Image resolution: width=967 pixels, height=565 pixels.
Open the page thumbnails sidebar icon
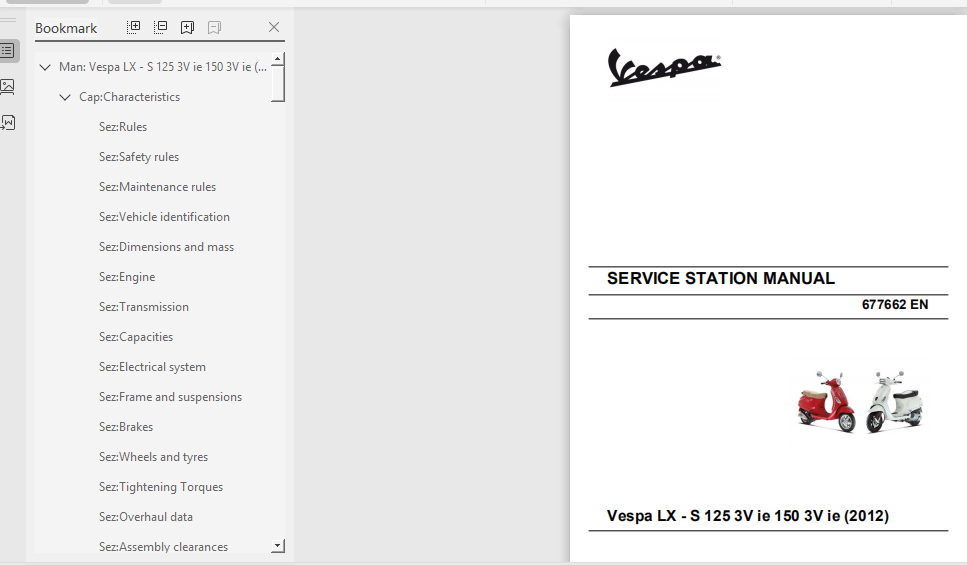[8, 86]
